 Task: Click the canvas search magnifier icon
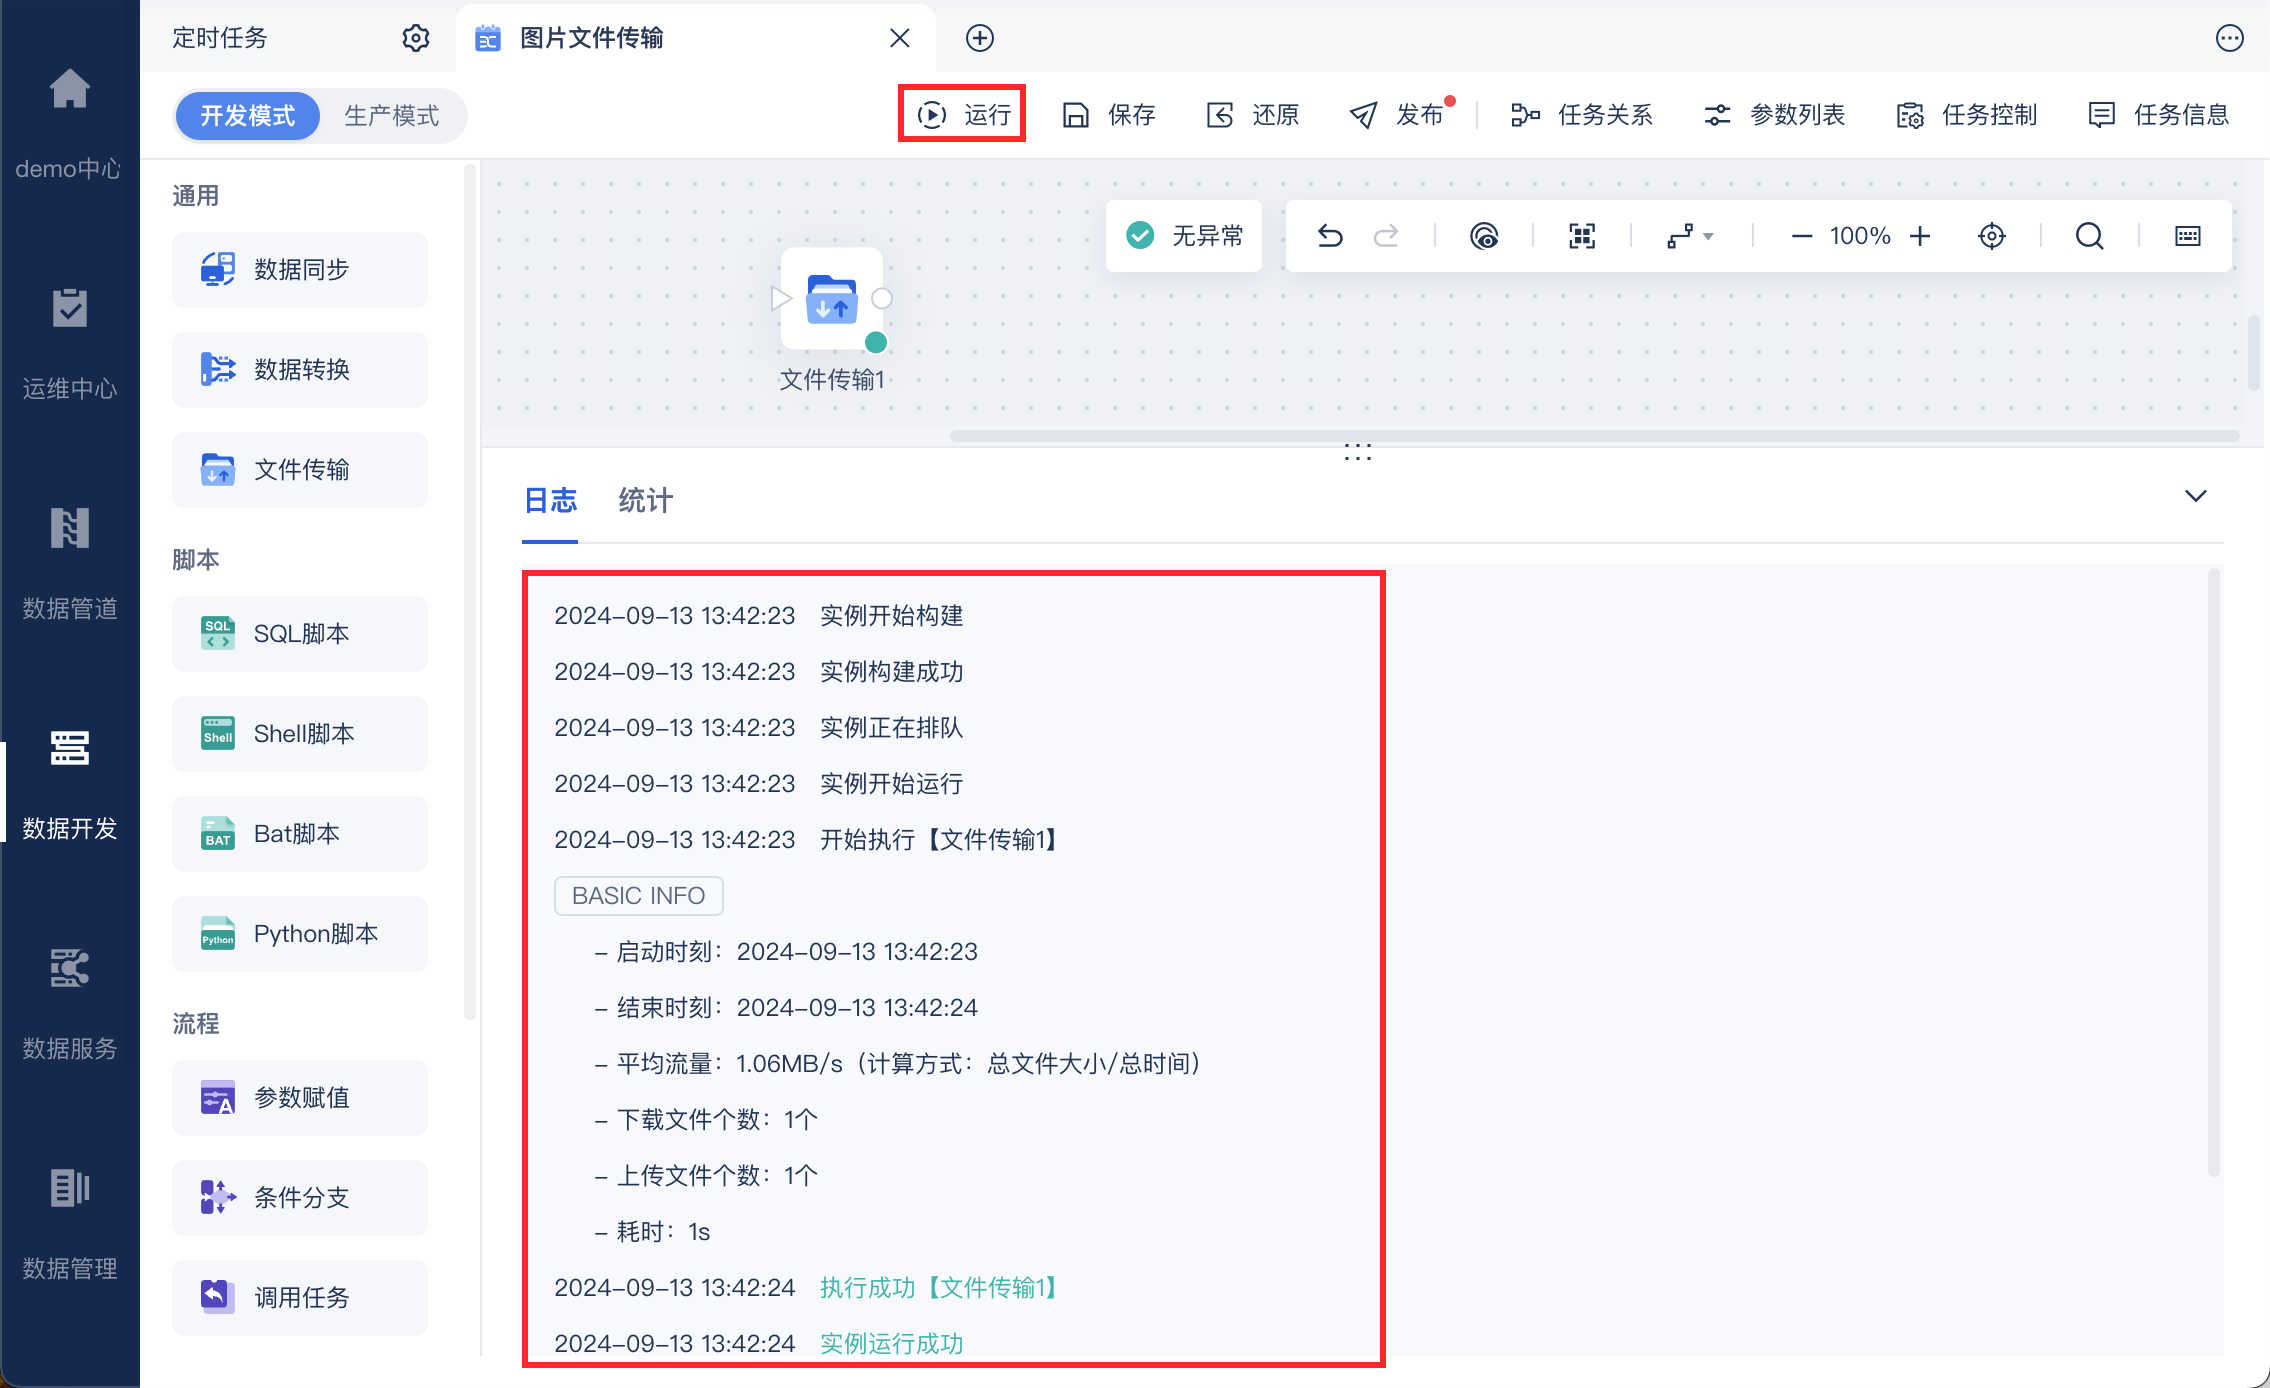(2089, 236)
